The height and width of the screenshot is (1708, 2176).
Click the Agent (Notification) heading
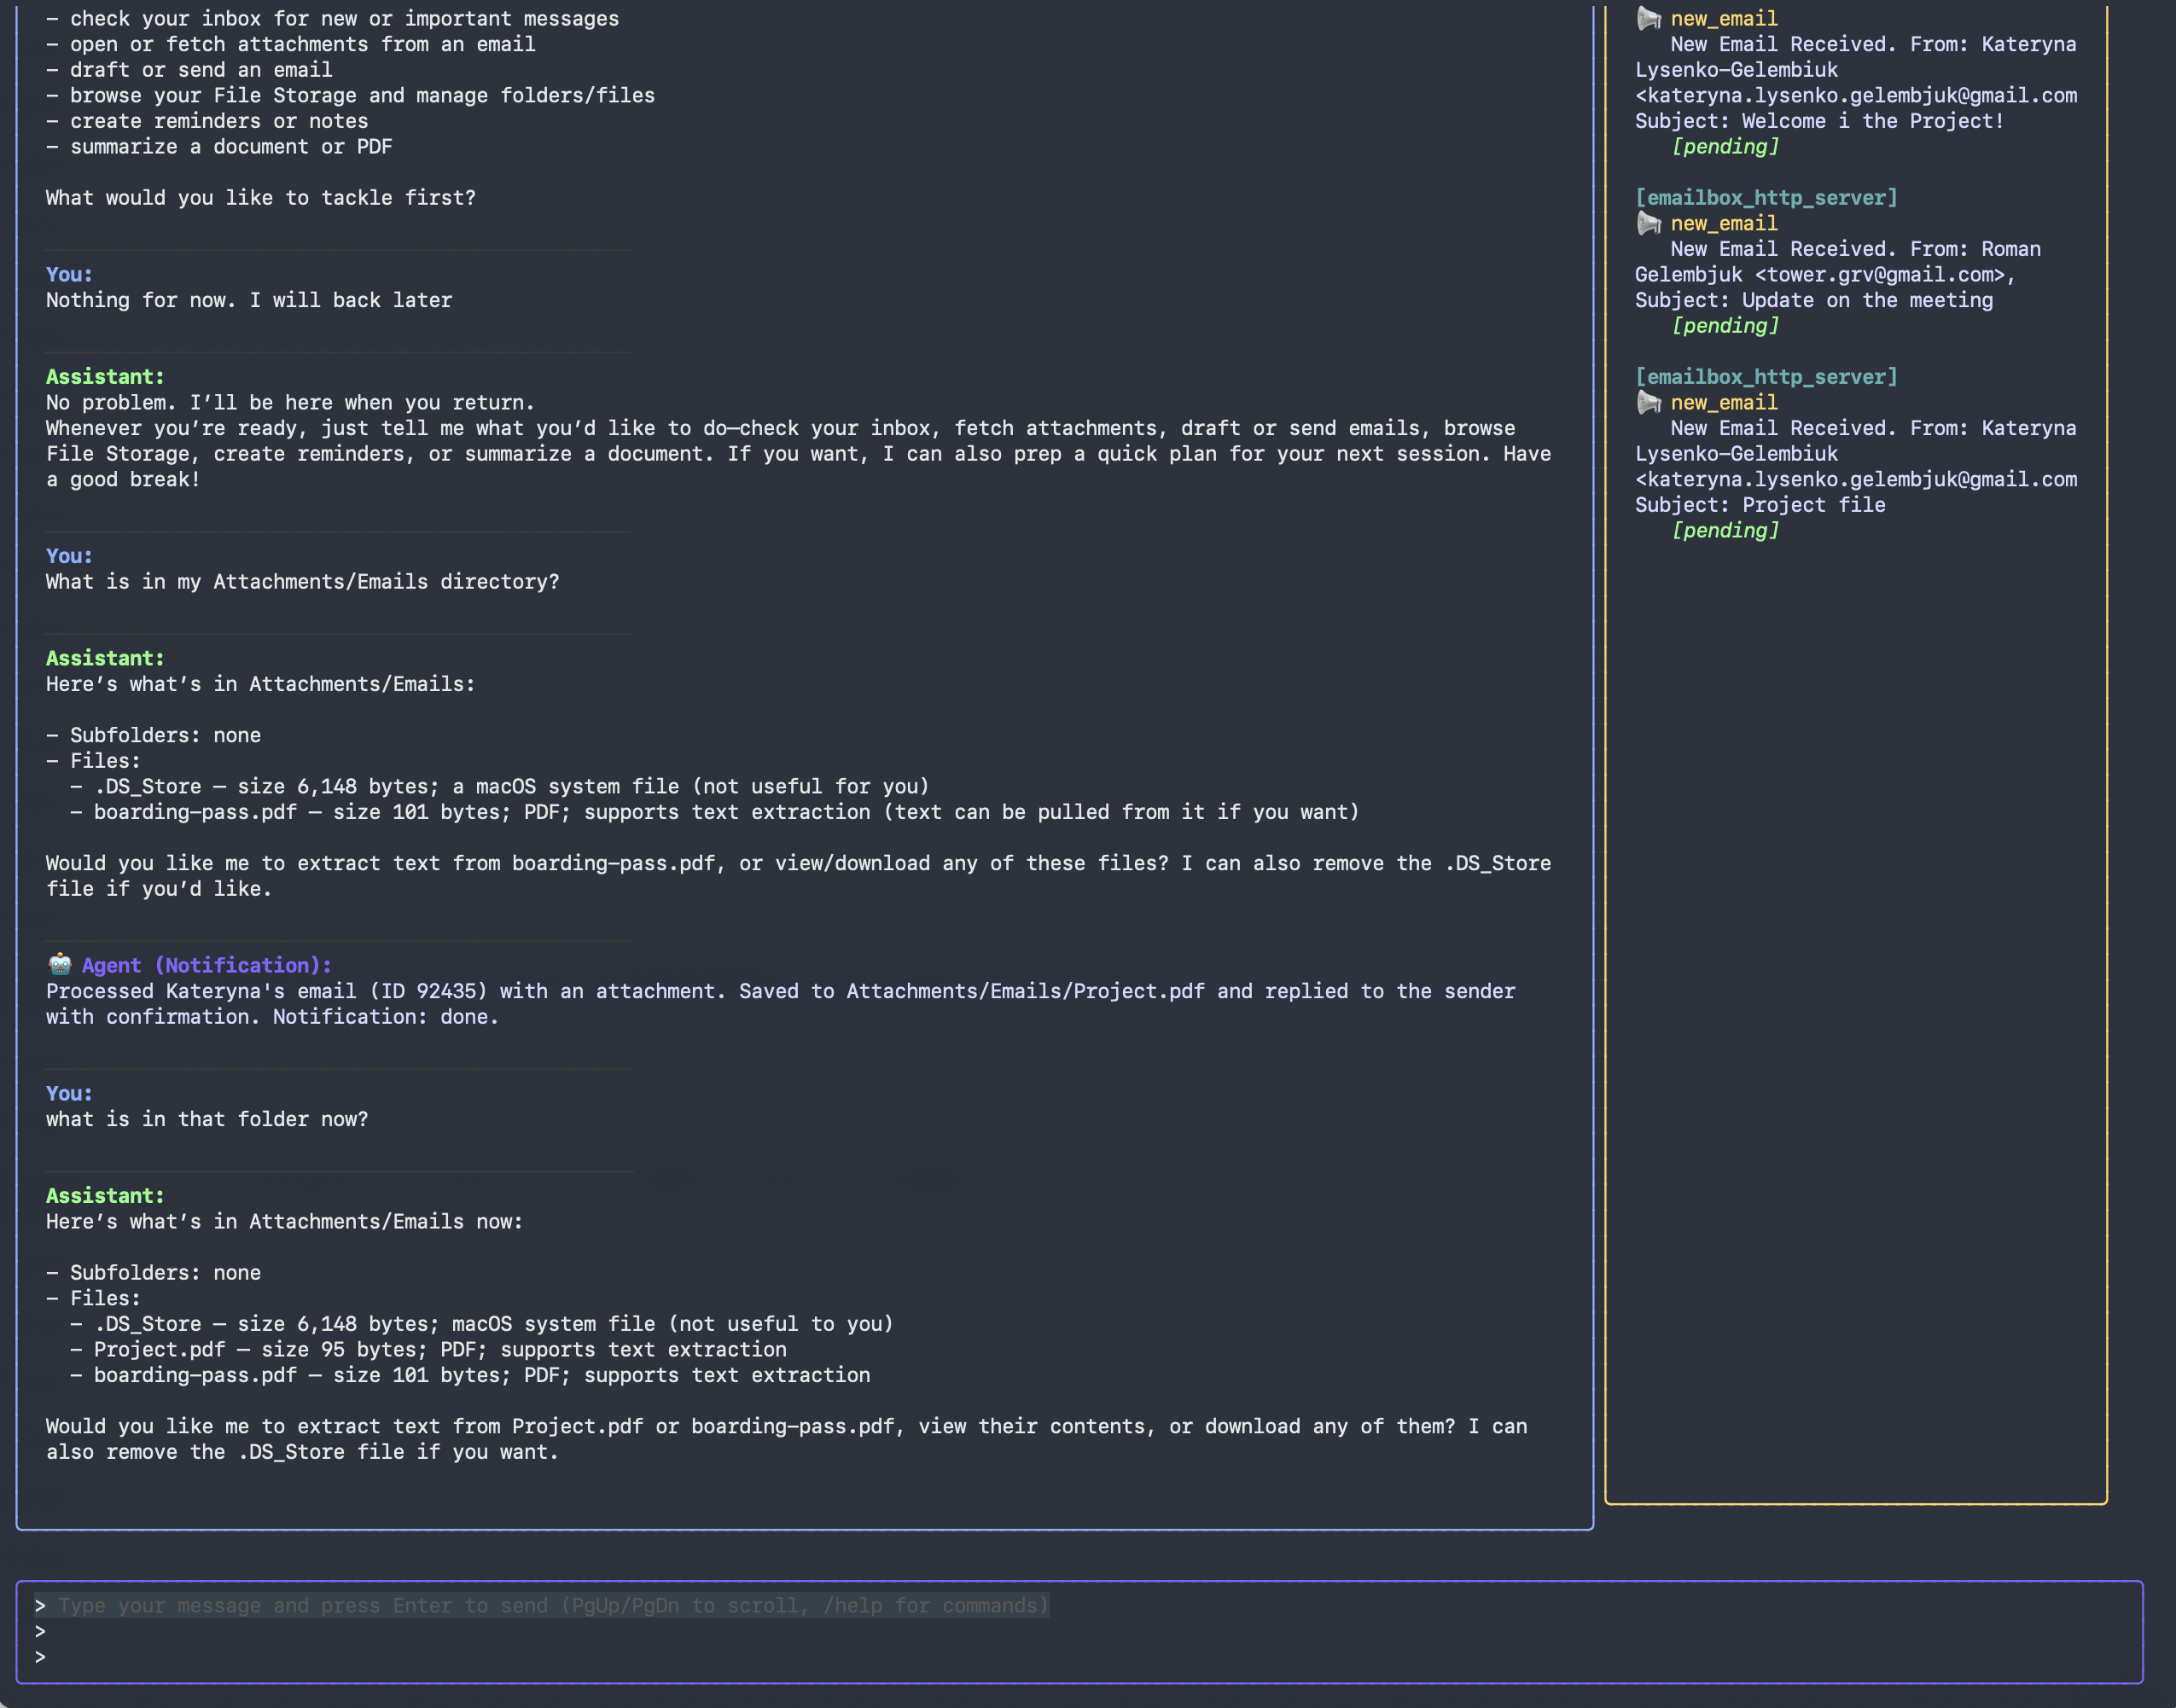pos(206,965)
